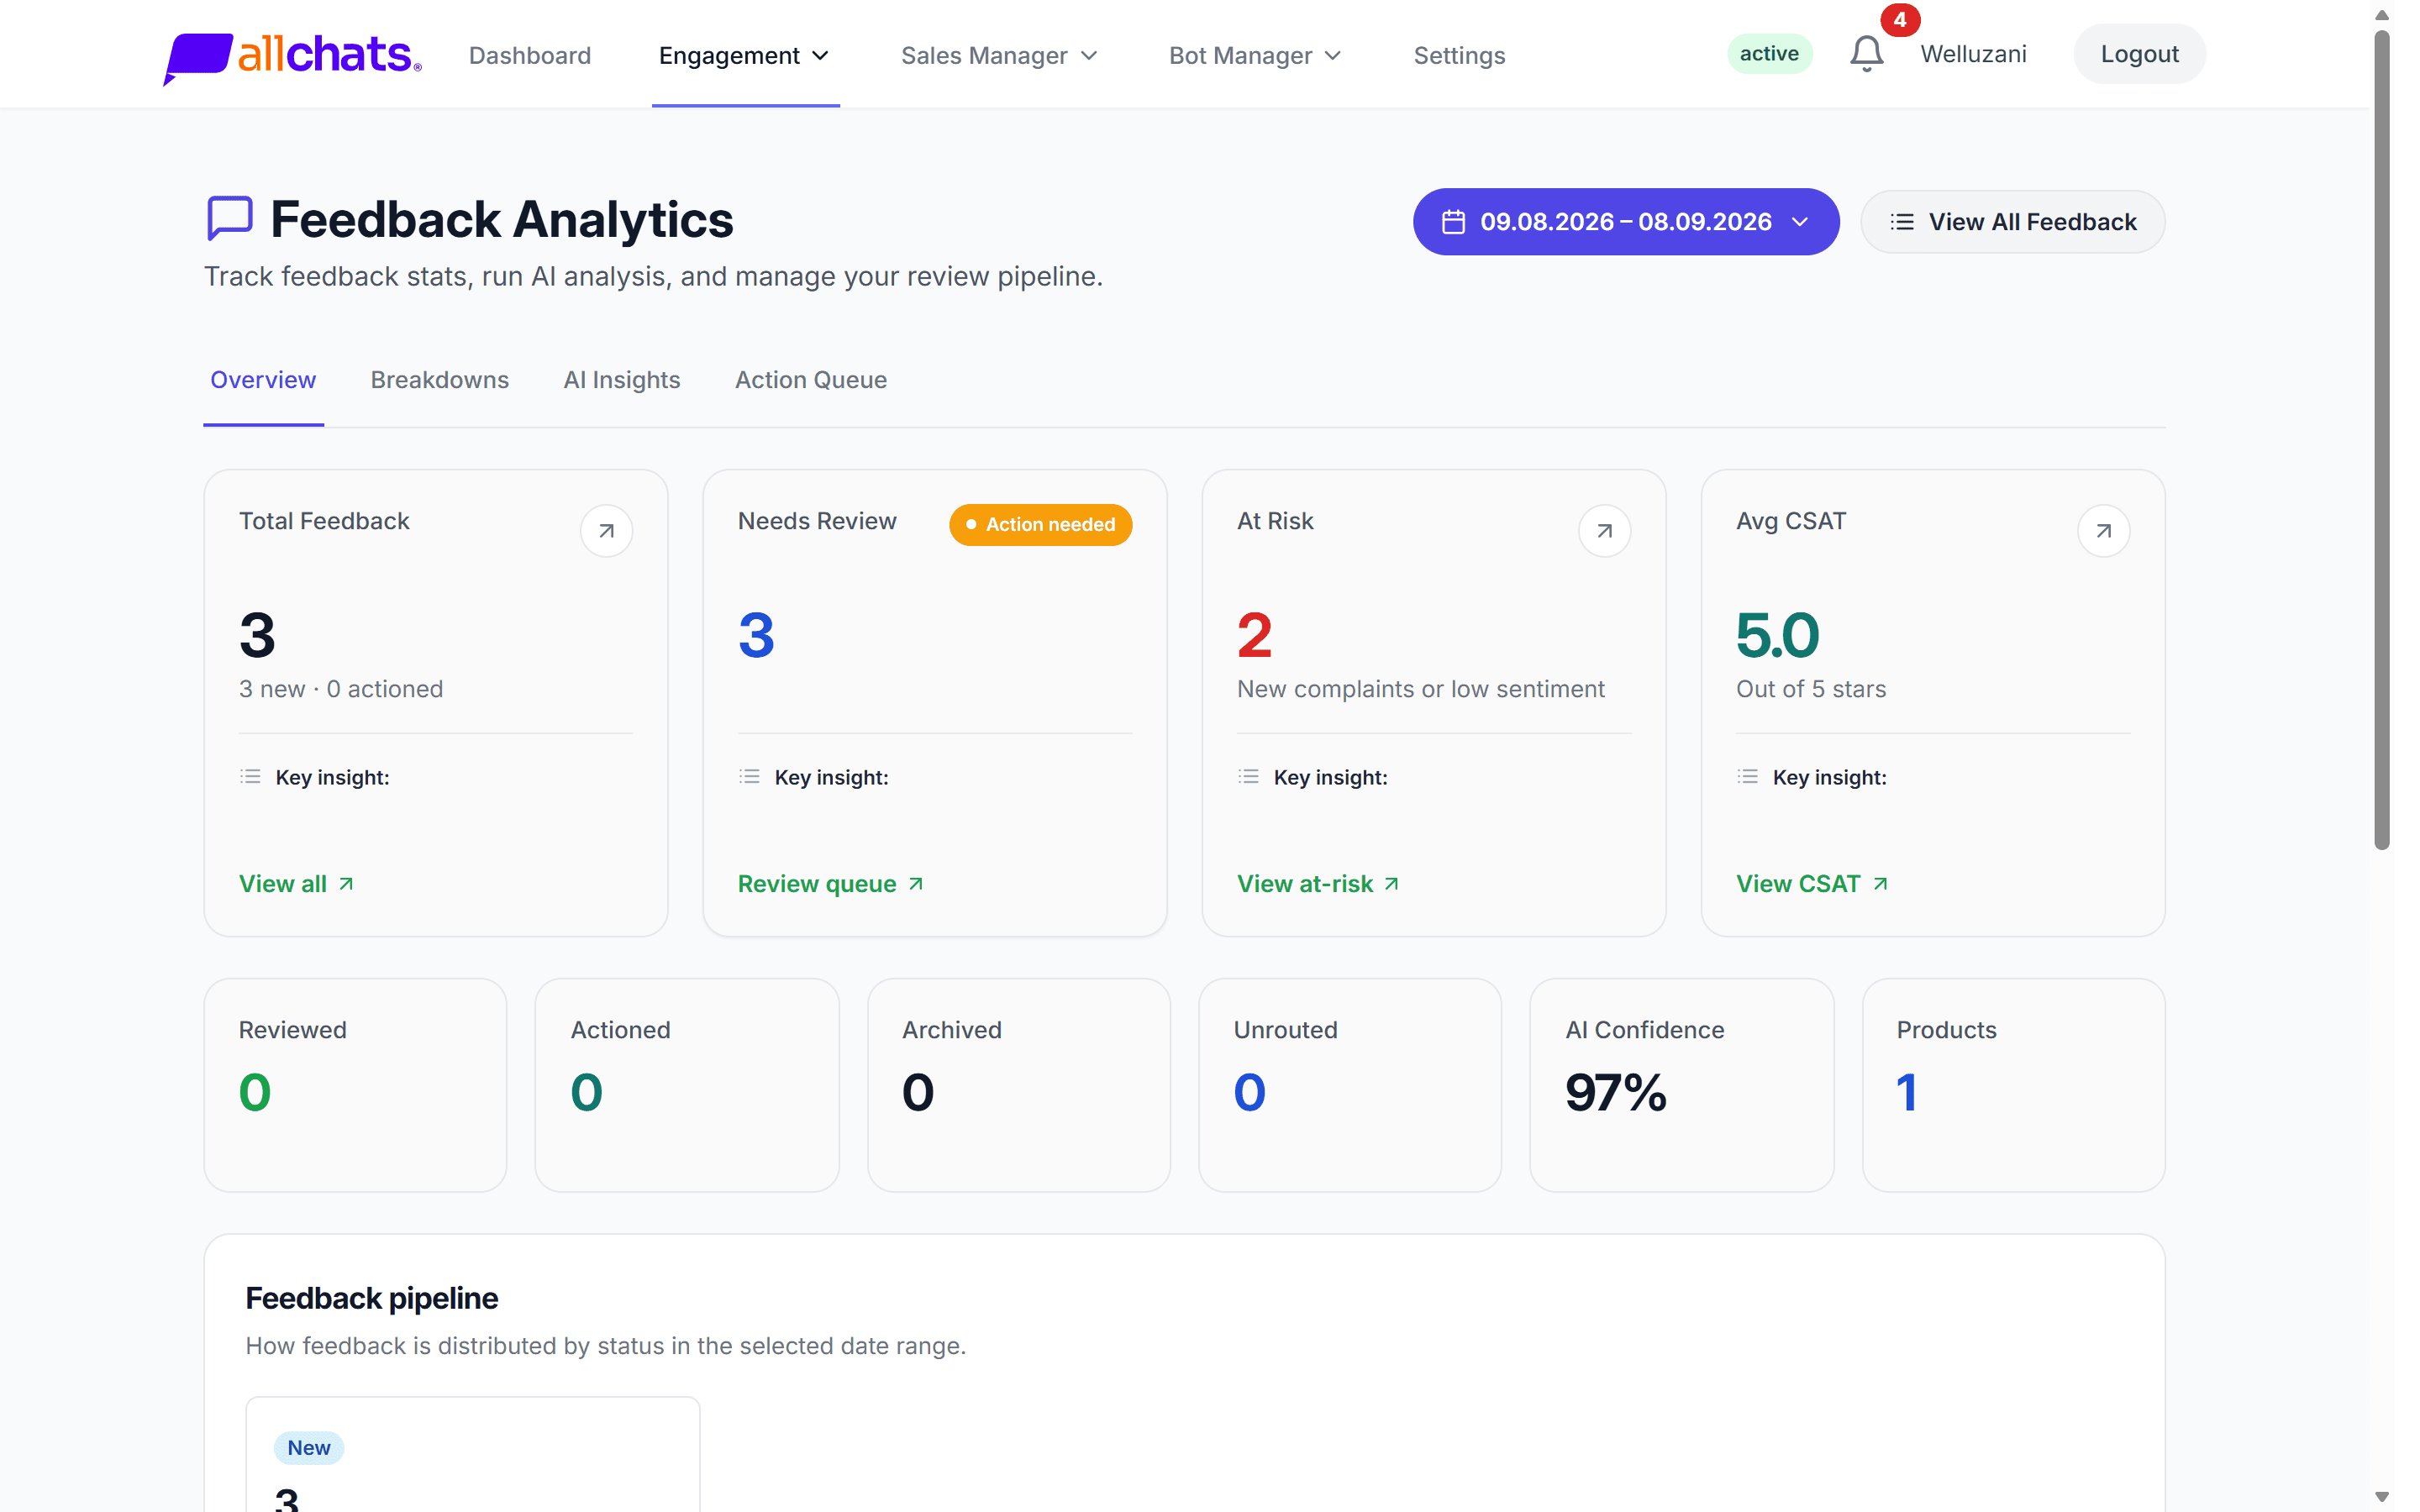Expand the Bot Manager menu
Image resolution: width=2420 pixels, height=1512 pixels.
1255,55
